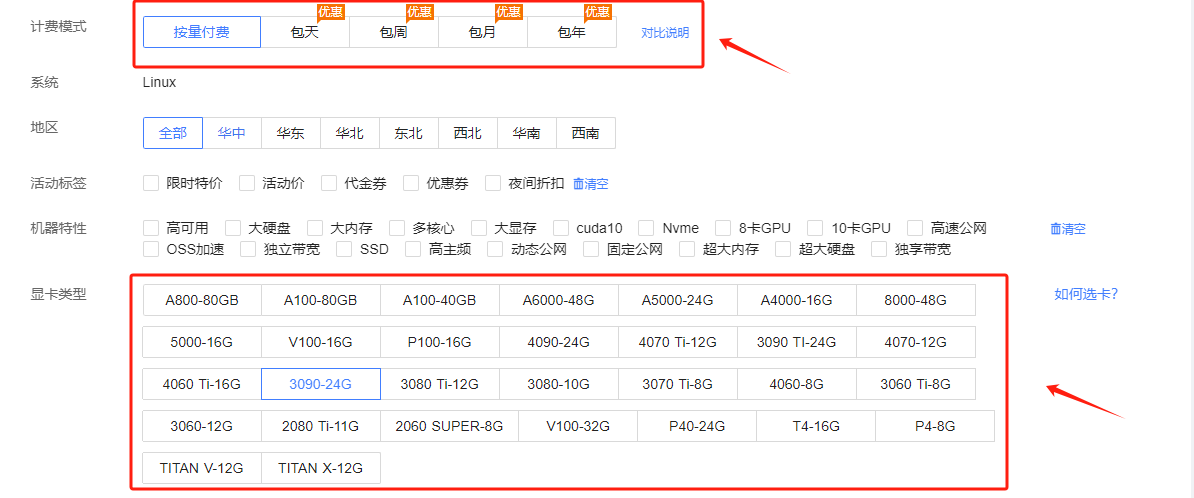Choose A800-80GB GPU type
1194x498 pixels.
(202, 300)
